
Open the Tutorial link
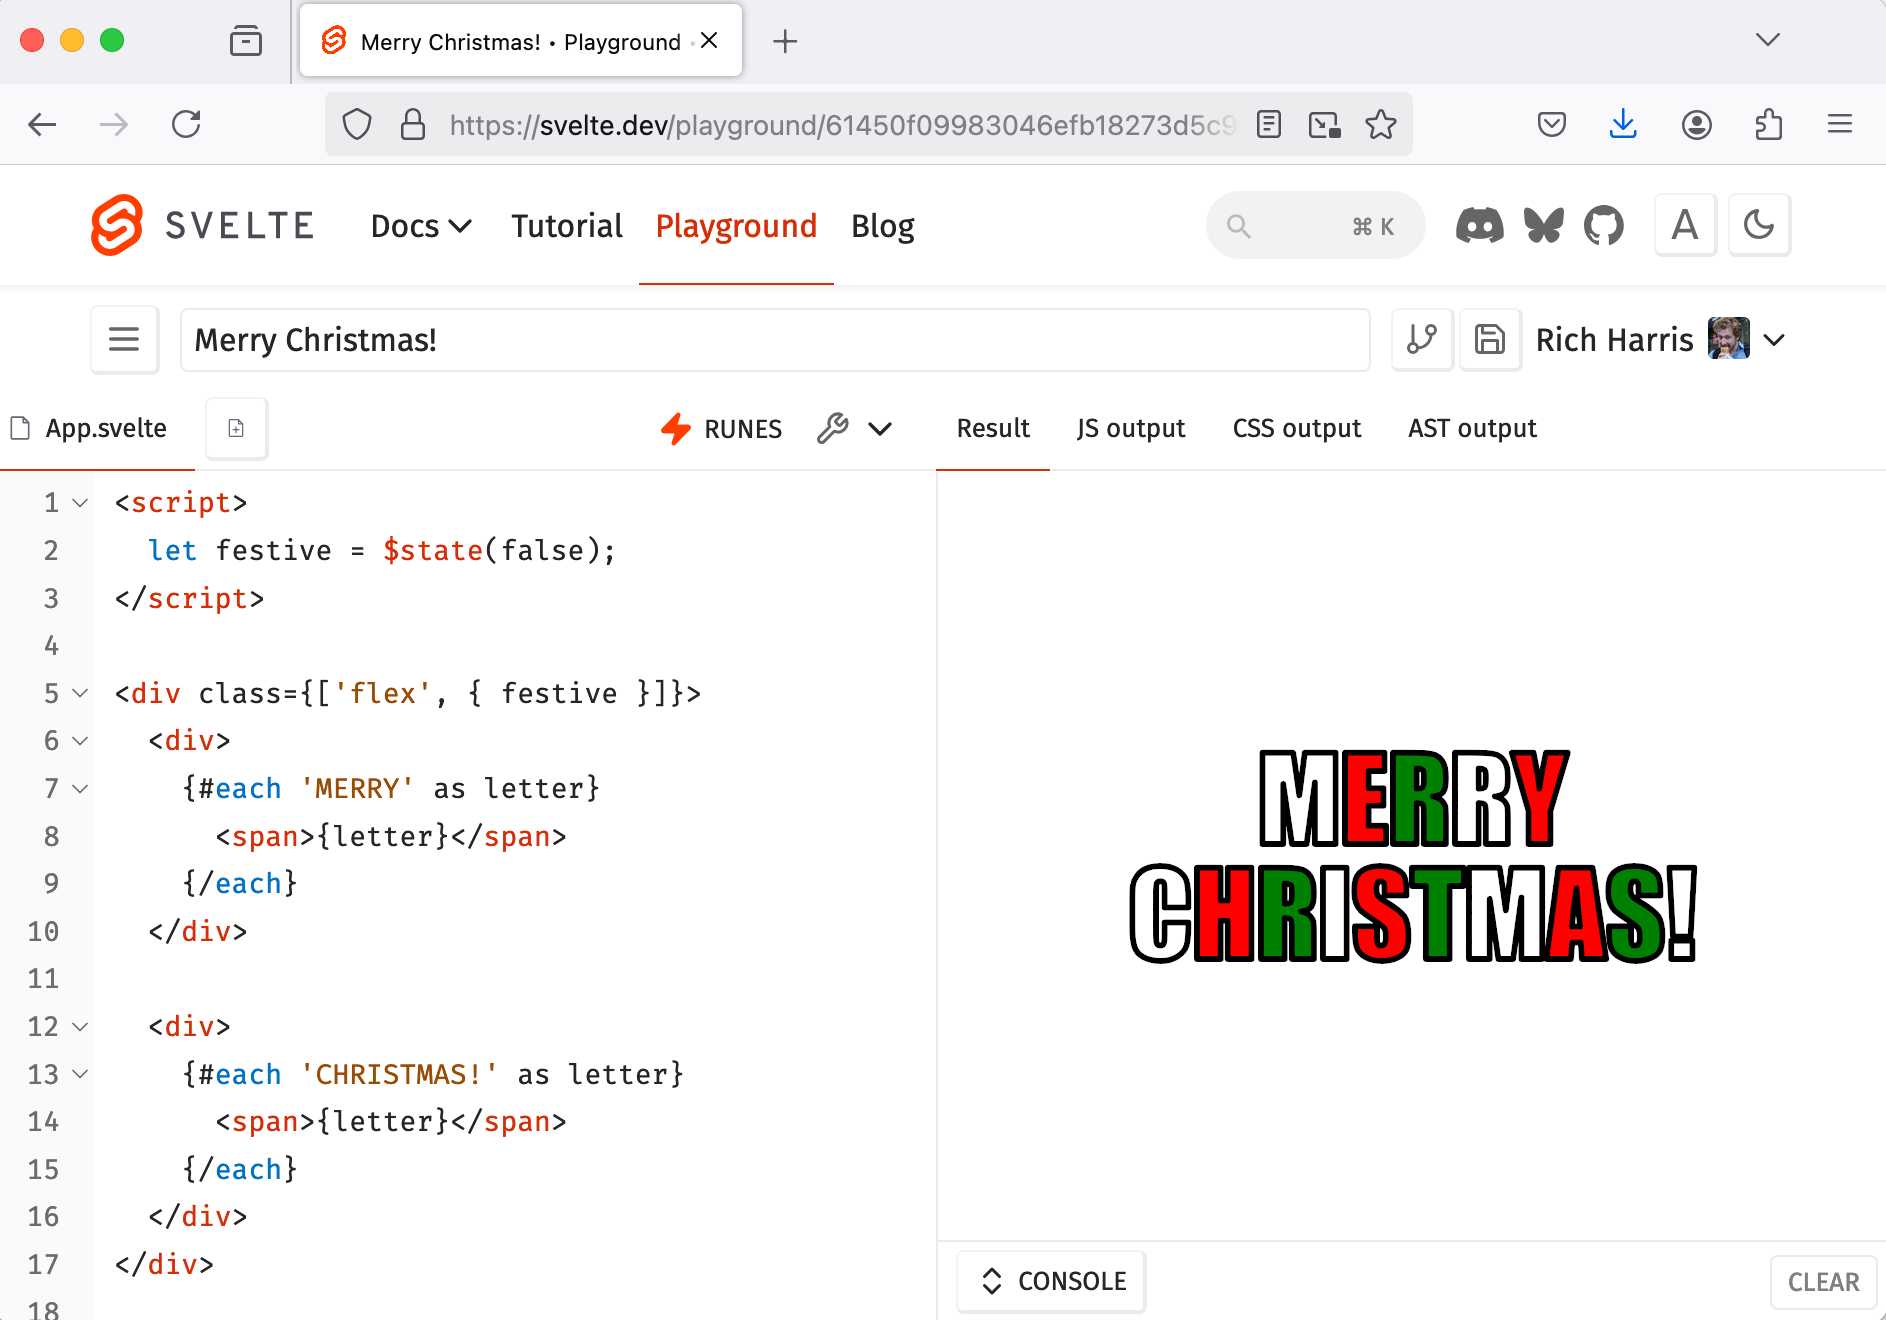[567, 226]
